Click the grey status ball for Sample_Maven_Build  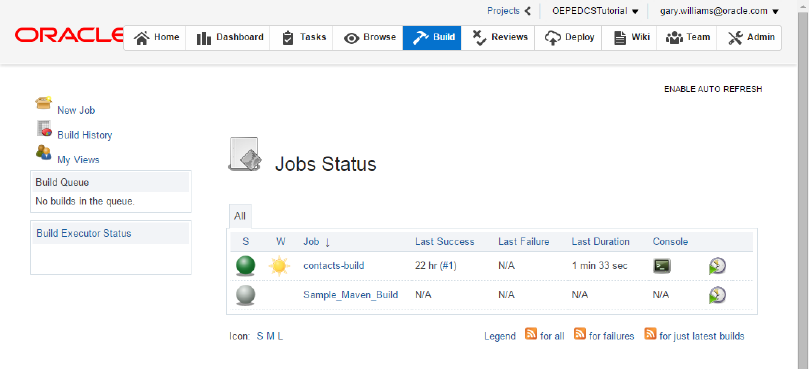click(x=246, y=295)
